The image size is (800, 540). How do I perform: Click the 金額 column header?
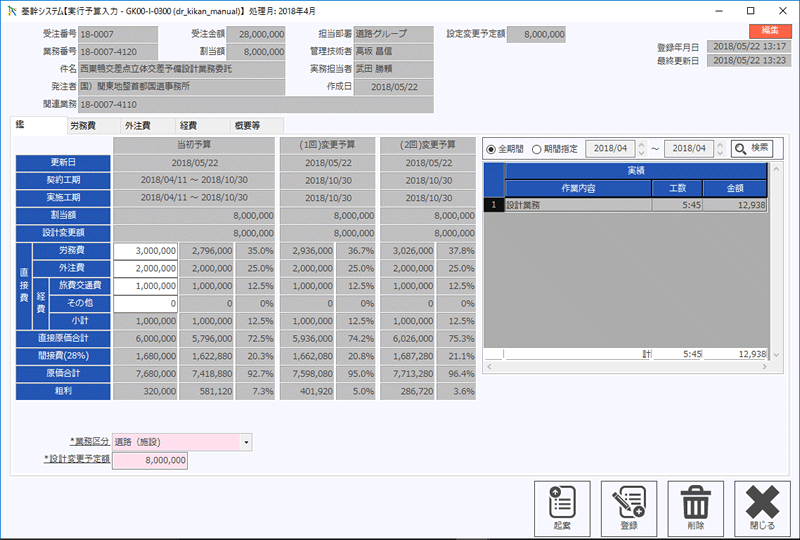(735, 188)
